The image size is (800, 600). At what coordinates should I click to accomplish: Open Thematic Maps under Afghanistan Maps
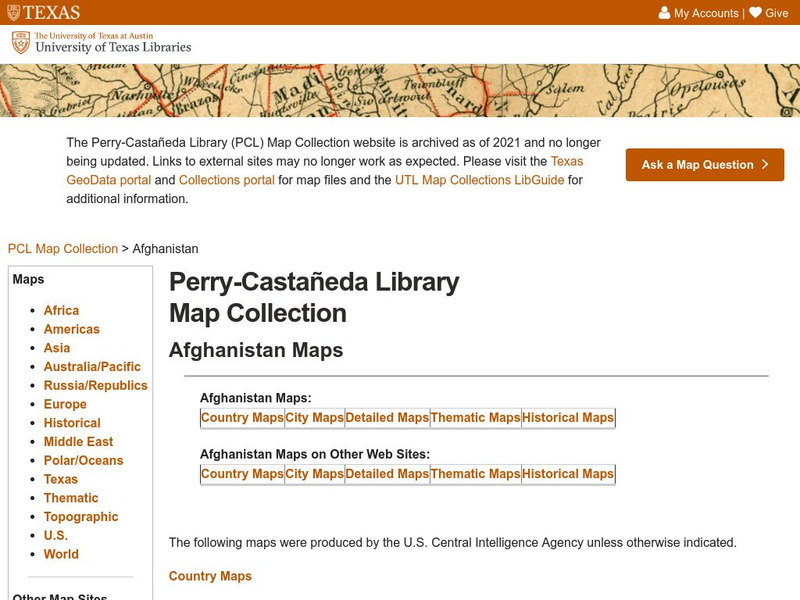[475, 418]
